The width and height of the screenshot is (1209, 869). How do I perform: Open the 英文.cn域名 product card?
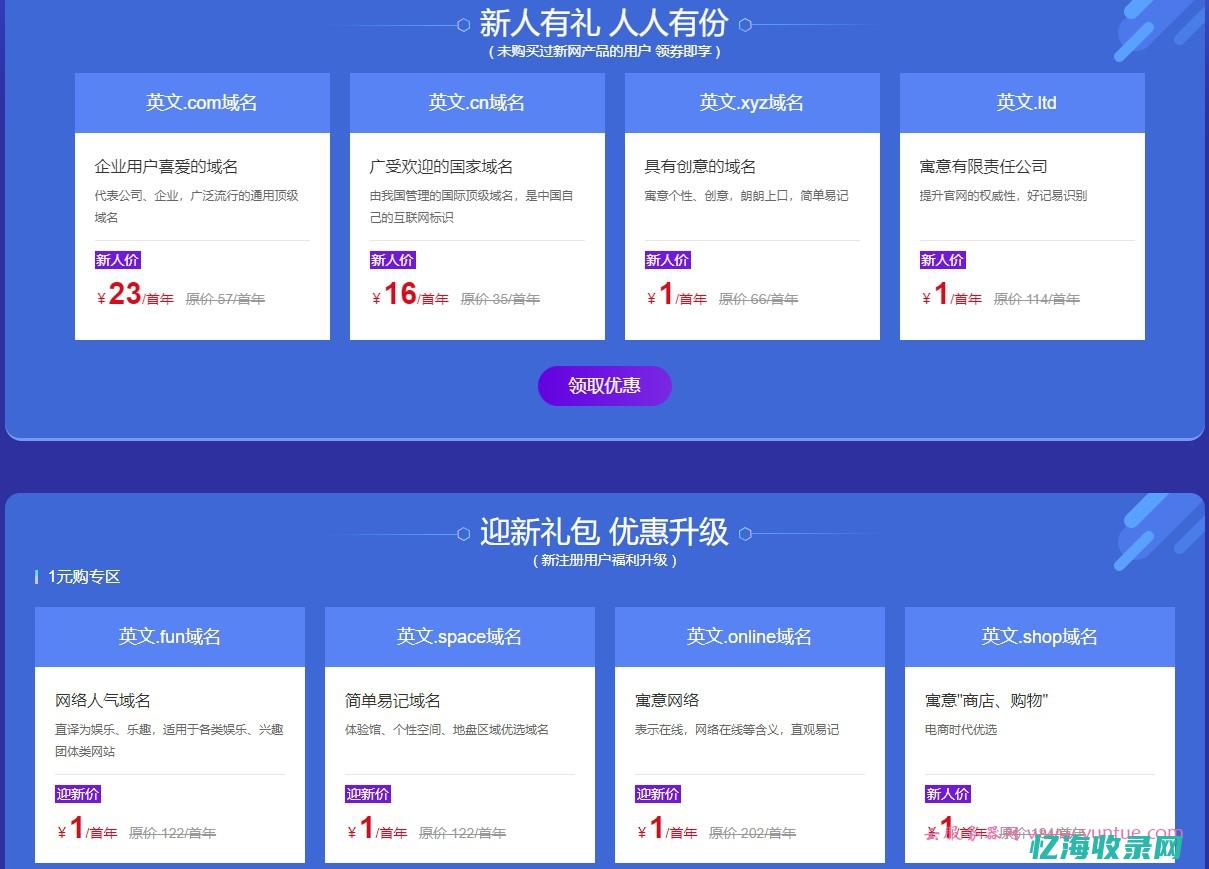477,102
